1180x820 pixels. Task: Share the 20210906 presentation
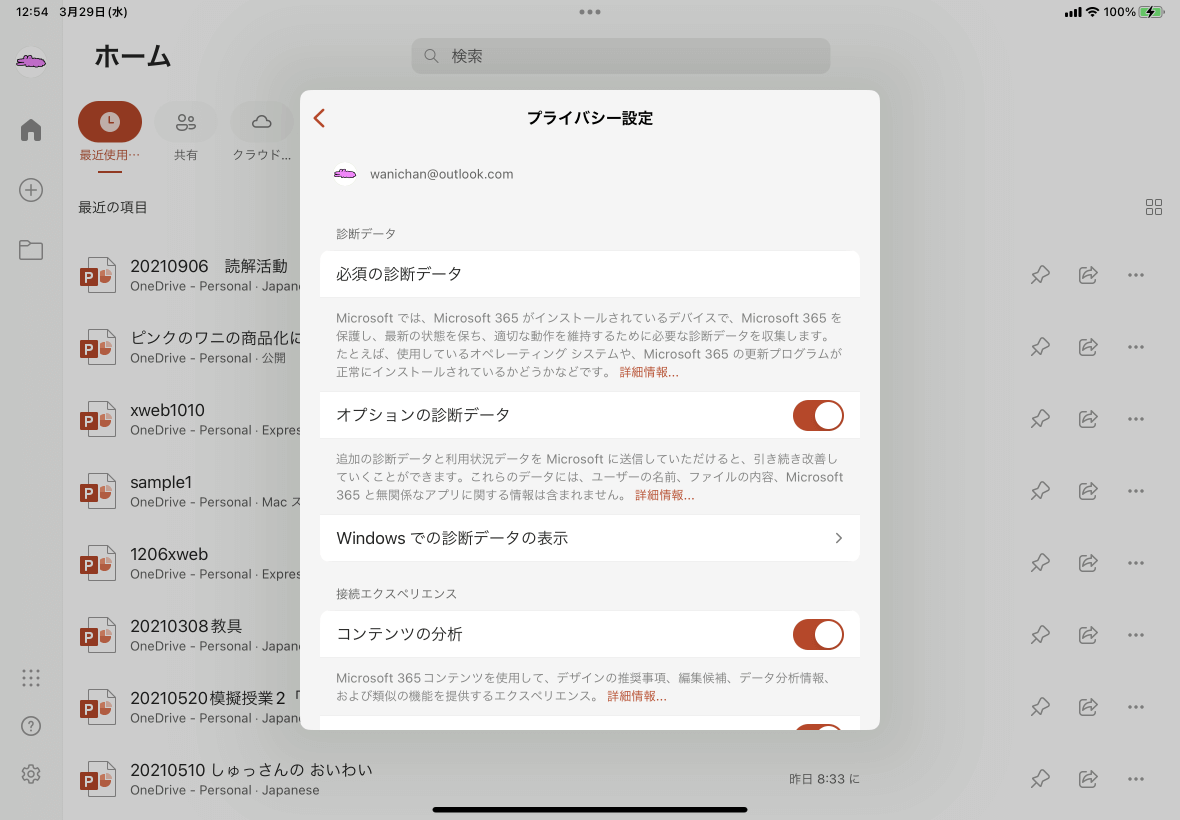click(x=1088, y=275)
